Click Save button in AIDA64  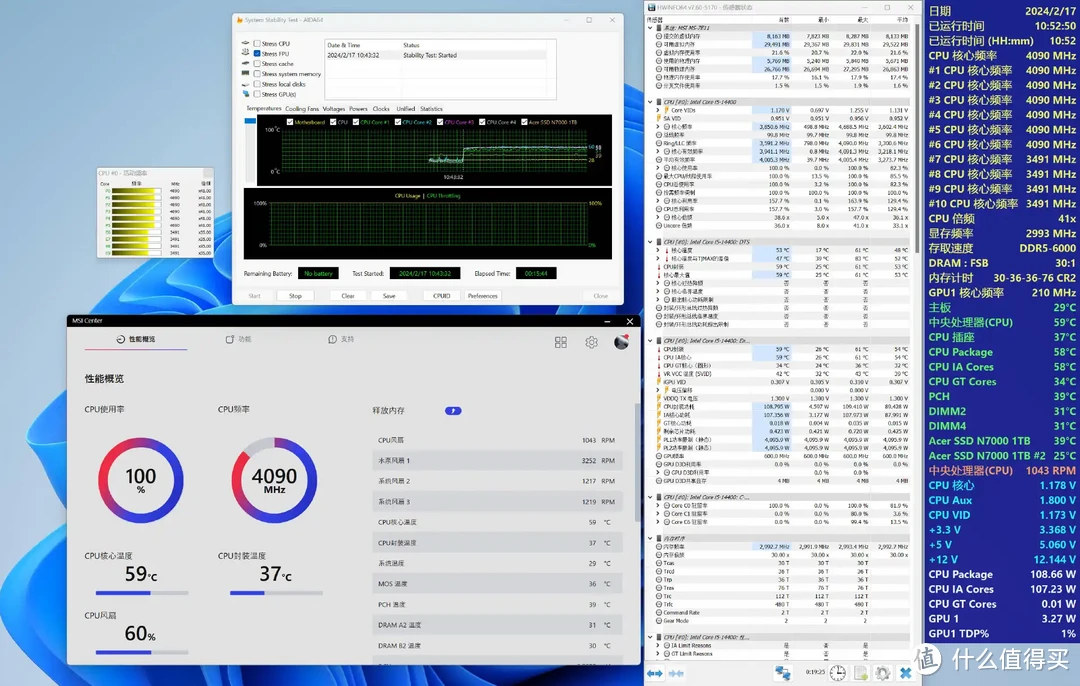(x=389, y=295)
